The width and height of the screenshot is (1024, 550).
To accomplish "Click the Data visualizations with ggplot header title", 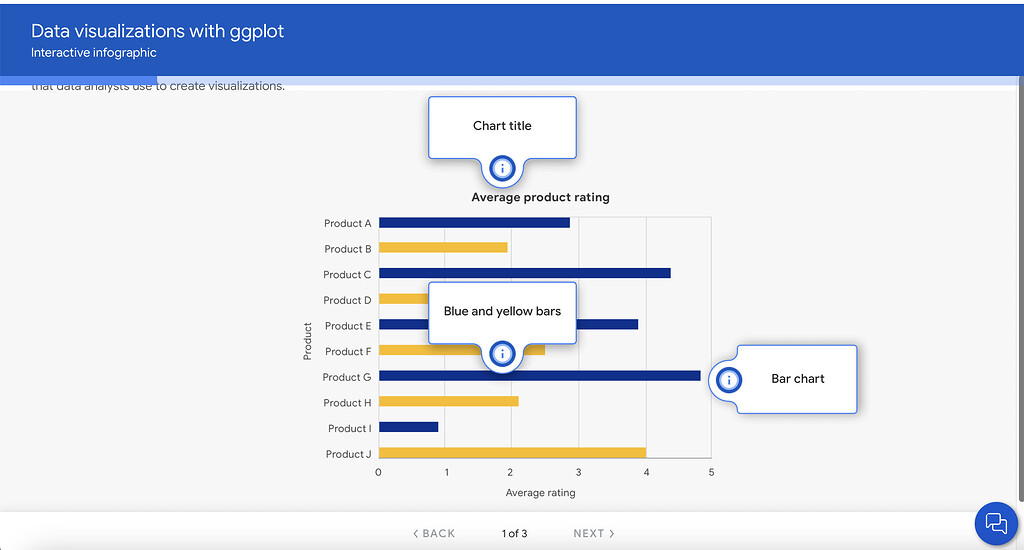I will pyautogui.click(x=157, y=31).
